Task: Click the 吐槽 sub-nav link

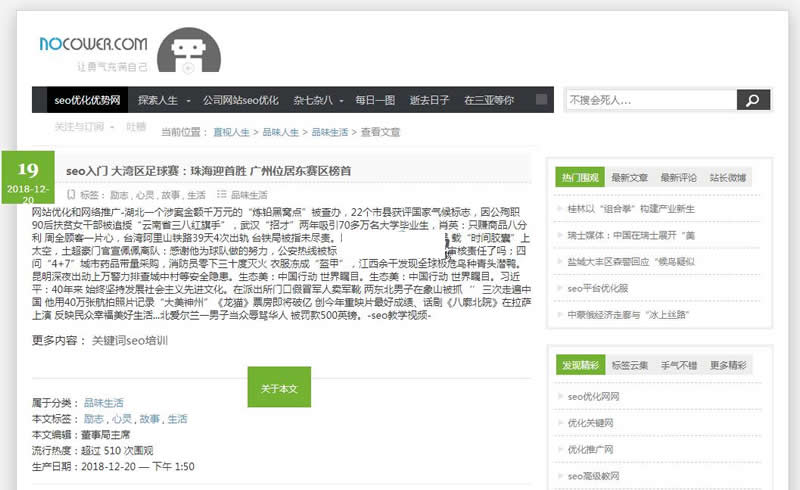Action: (x=136, y=127)
